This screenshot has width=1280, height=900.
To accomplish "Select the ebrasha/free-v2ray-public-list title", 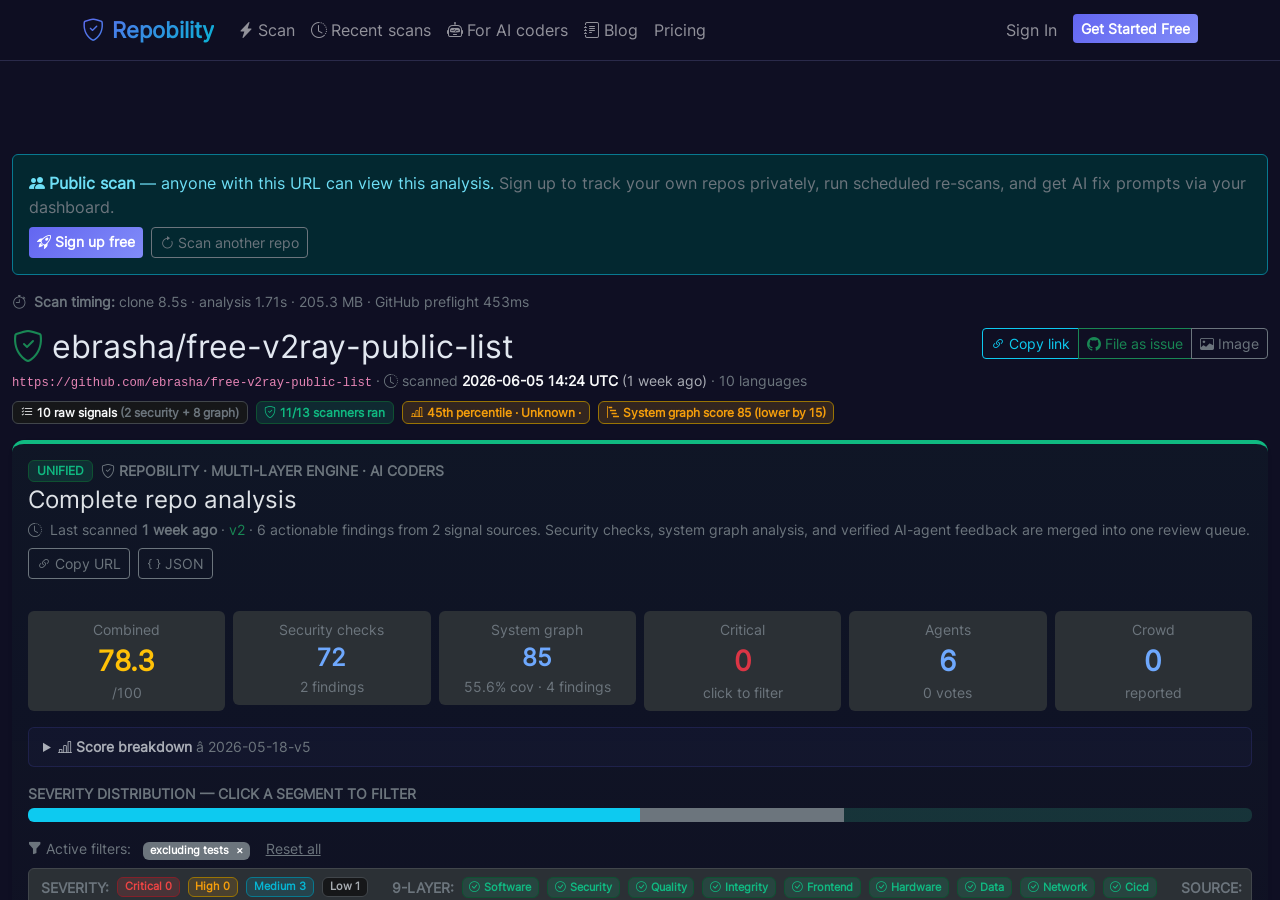I will pyautogui.click(x=282, y=346).
